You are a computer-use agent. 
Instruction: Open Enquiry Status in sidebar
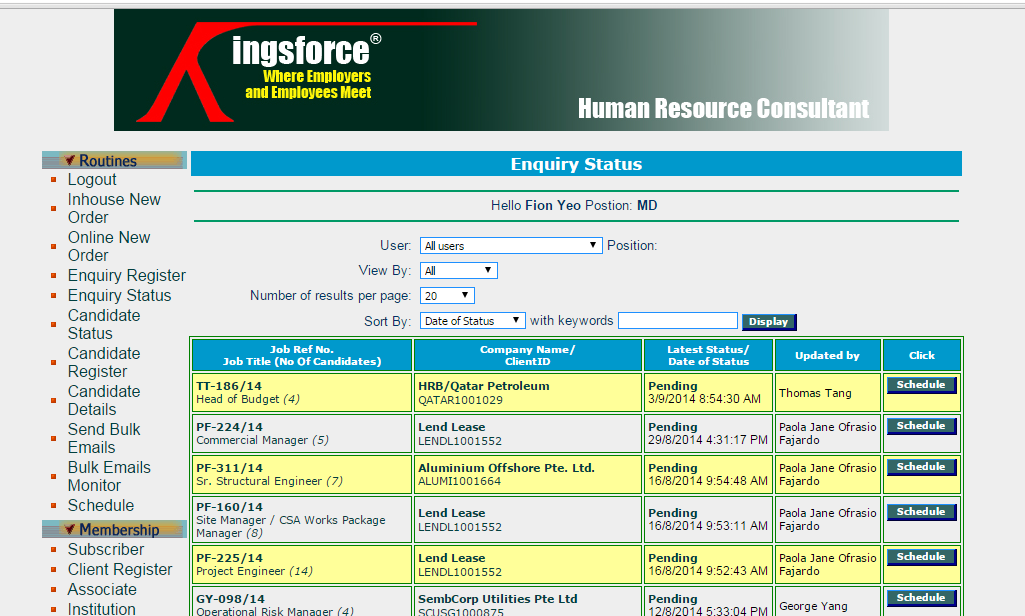pos(120,296)
